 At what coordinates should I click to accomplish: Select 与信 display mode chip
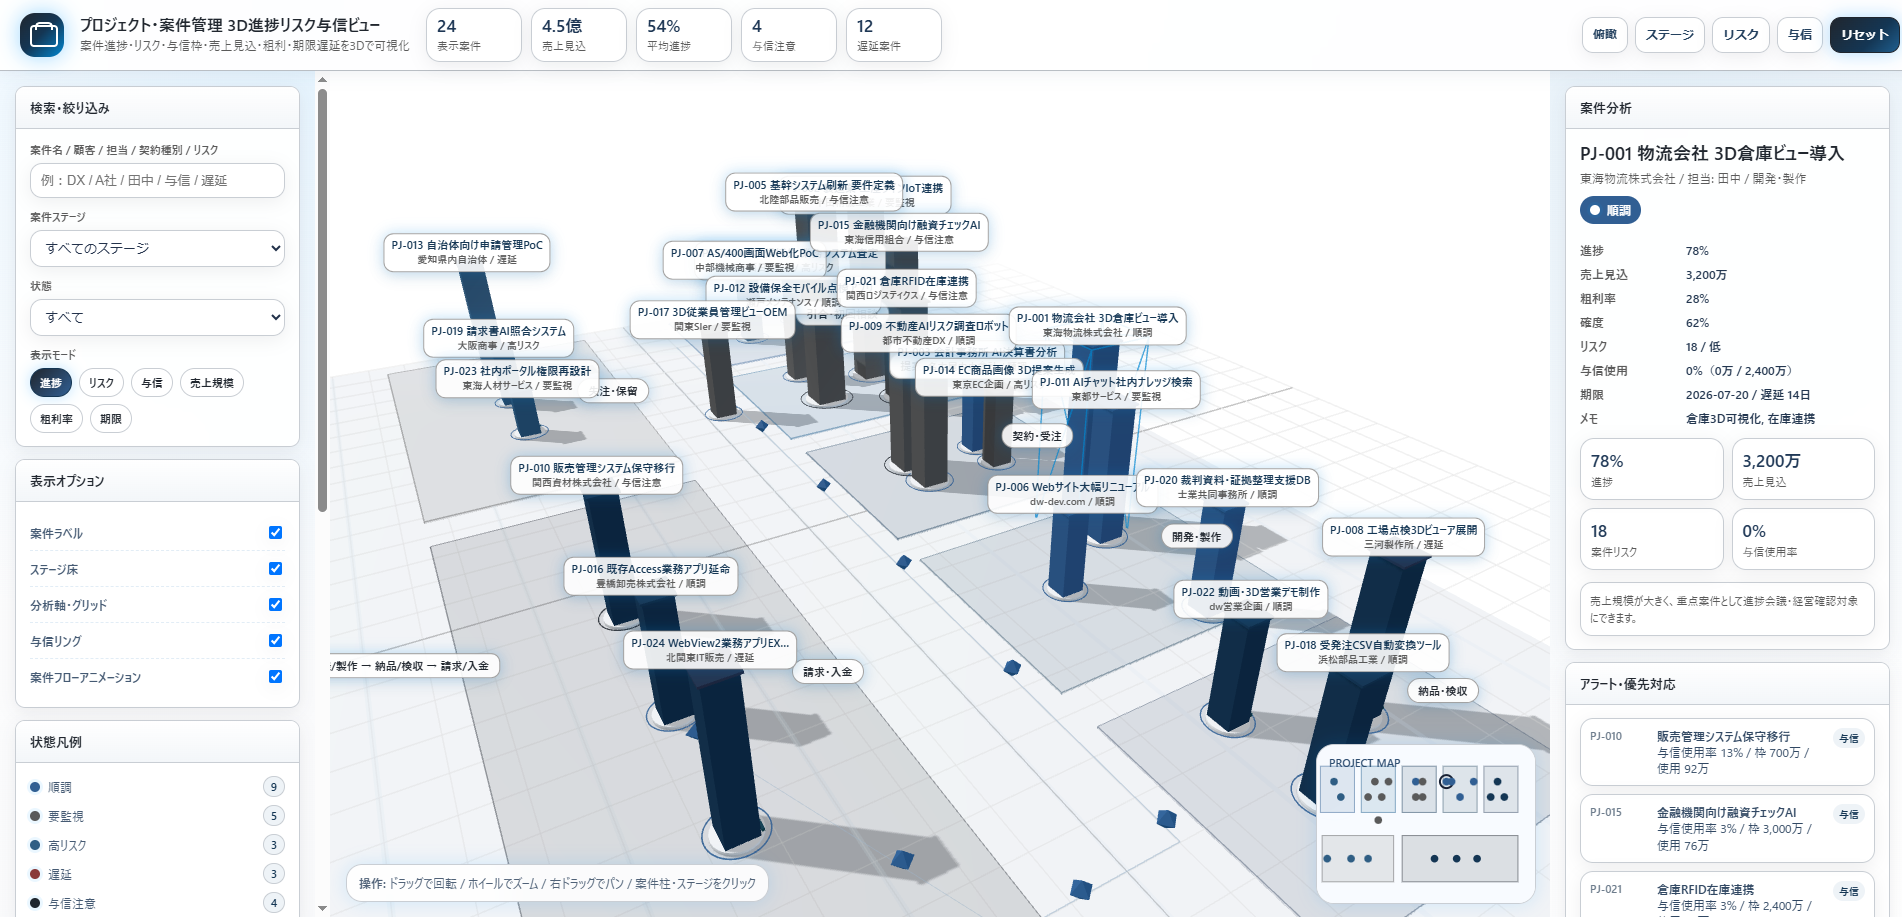pyautogui.click(x=152, y=383)
